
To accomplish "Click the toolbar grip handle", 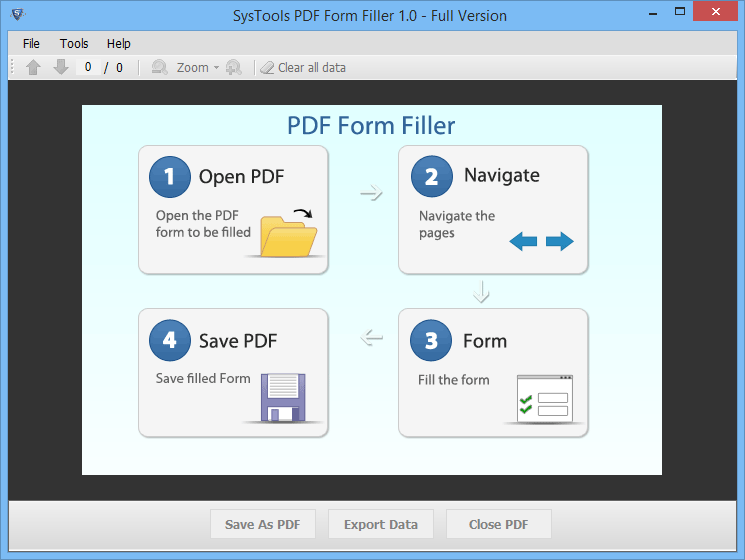I will [13, 67].
